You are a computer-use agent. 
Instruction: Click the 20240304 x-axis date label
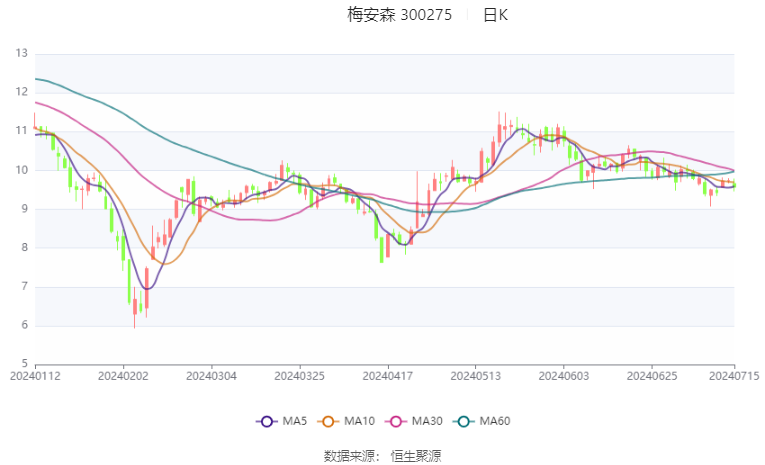point(212,376)
